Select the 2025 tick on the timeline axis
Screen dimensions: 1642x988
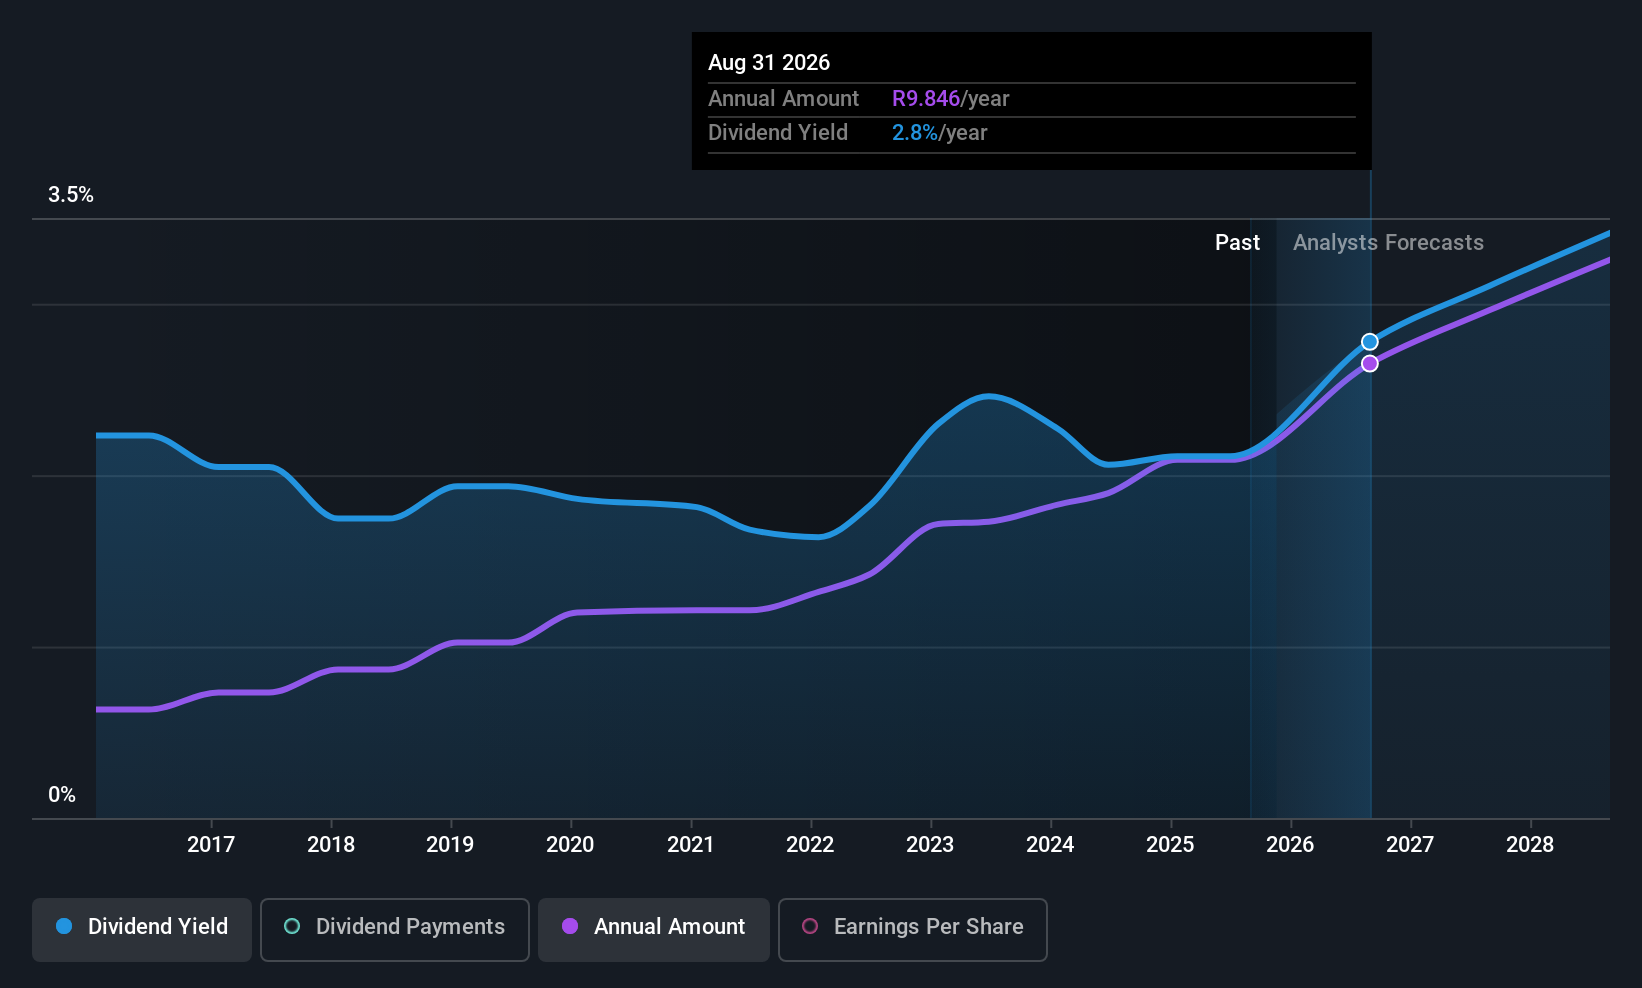coord(1170,845)
